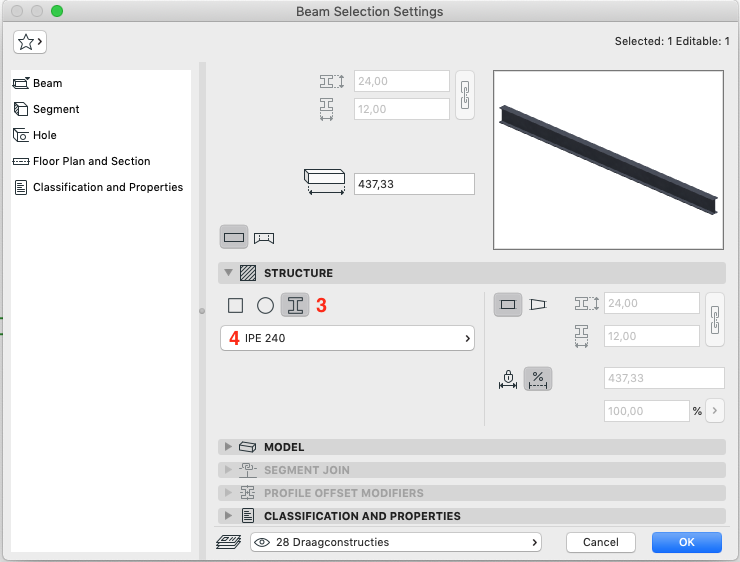Click the STRUCTURE hatch icon
740x562 pixels.
tap(248, 273)
